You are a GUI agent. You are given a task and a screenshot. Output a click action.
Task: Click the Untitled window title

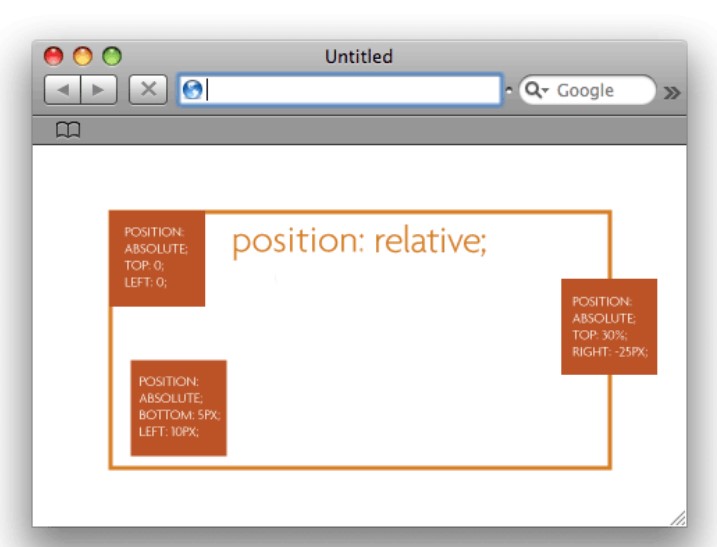pyautogui.click(x=359, y=57)
